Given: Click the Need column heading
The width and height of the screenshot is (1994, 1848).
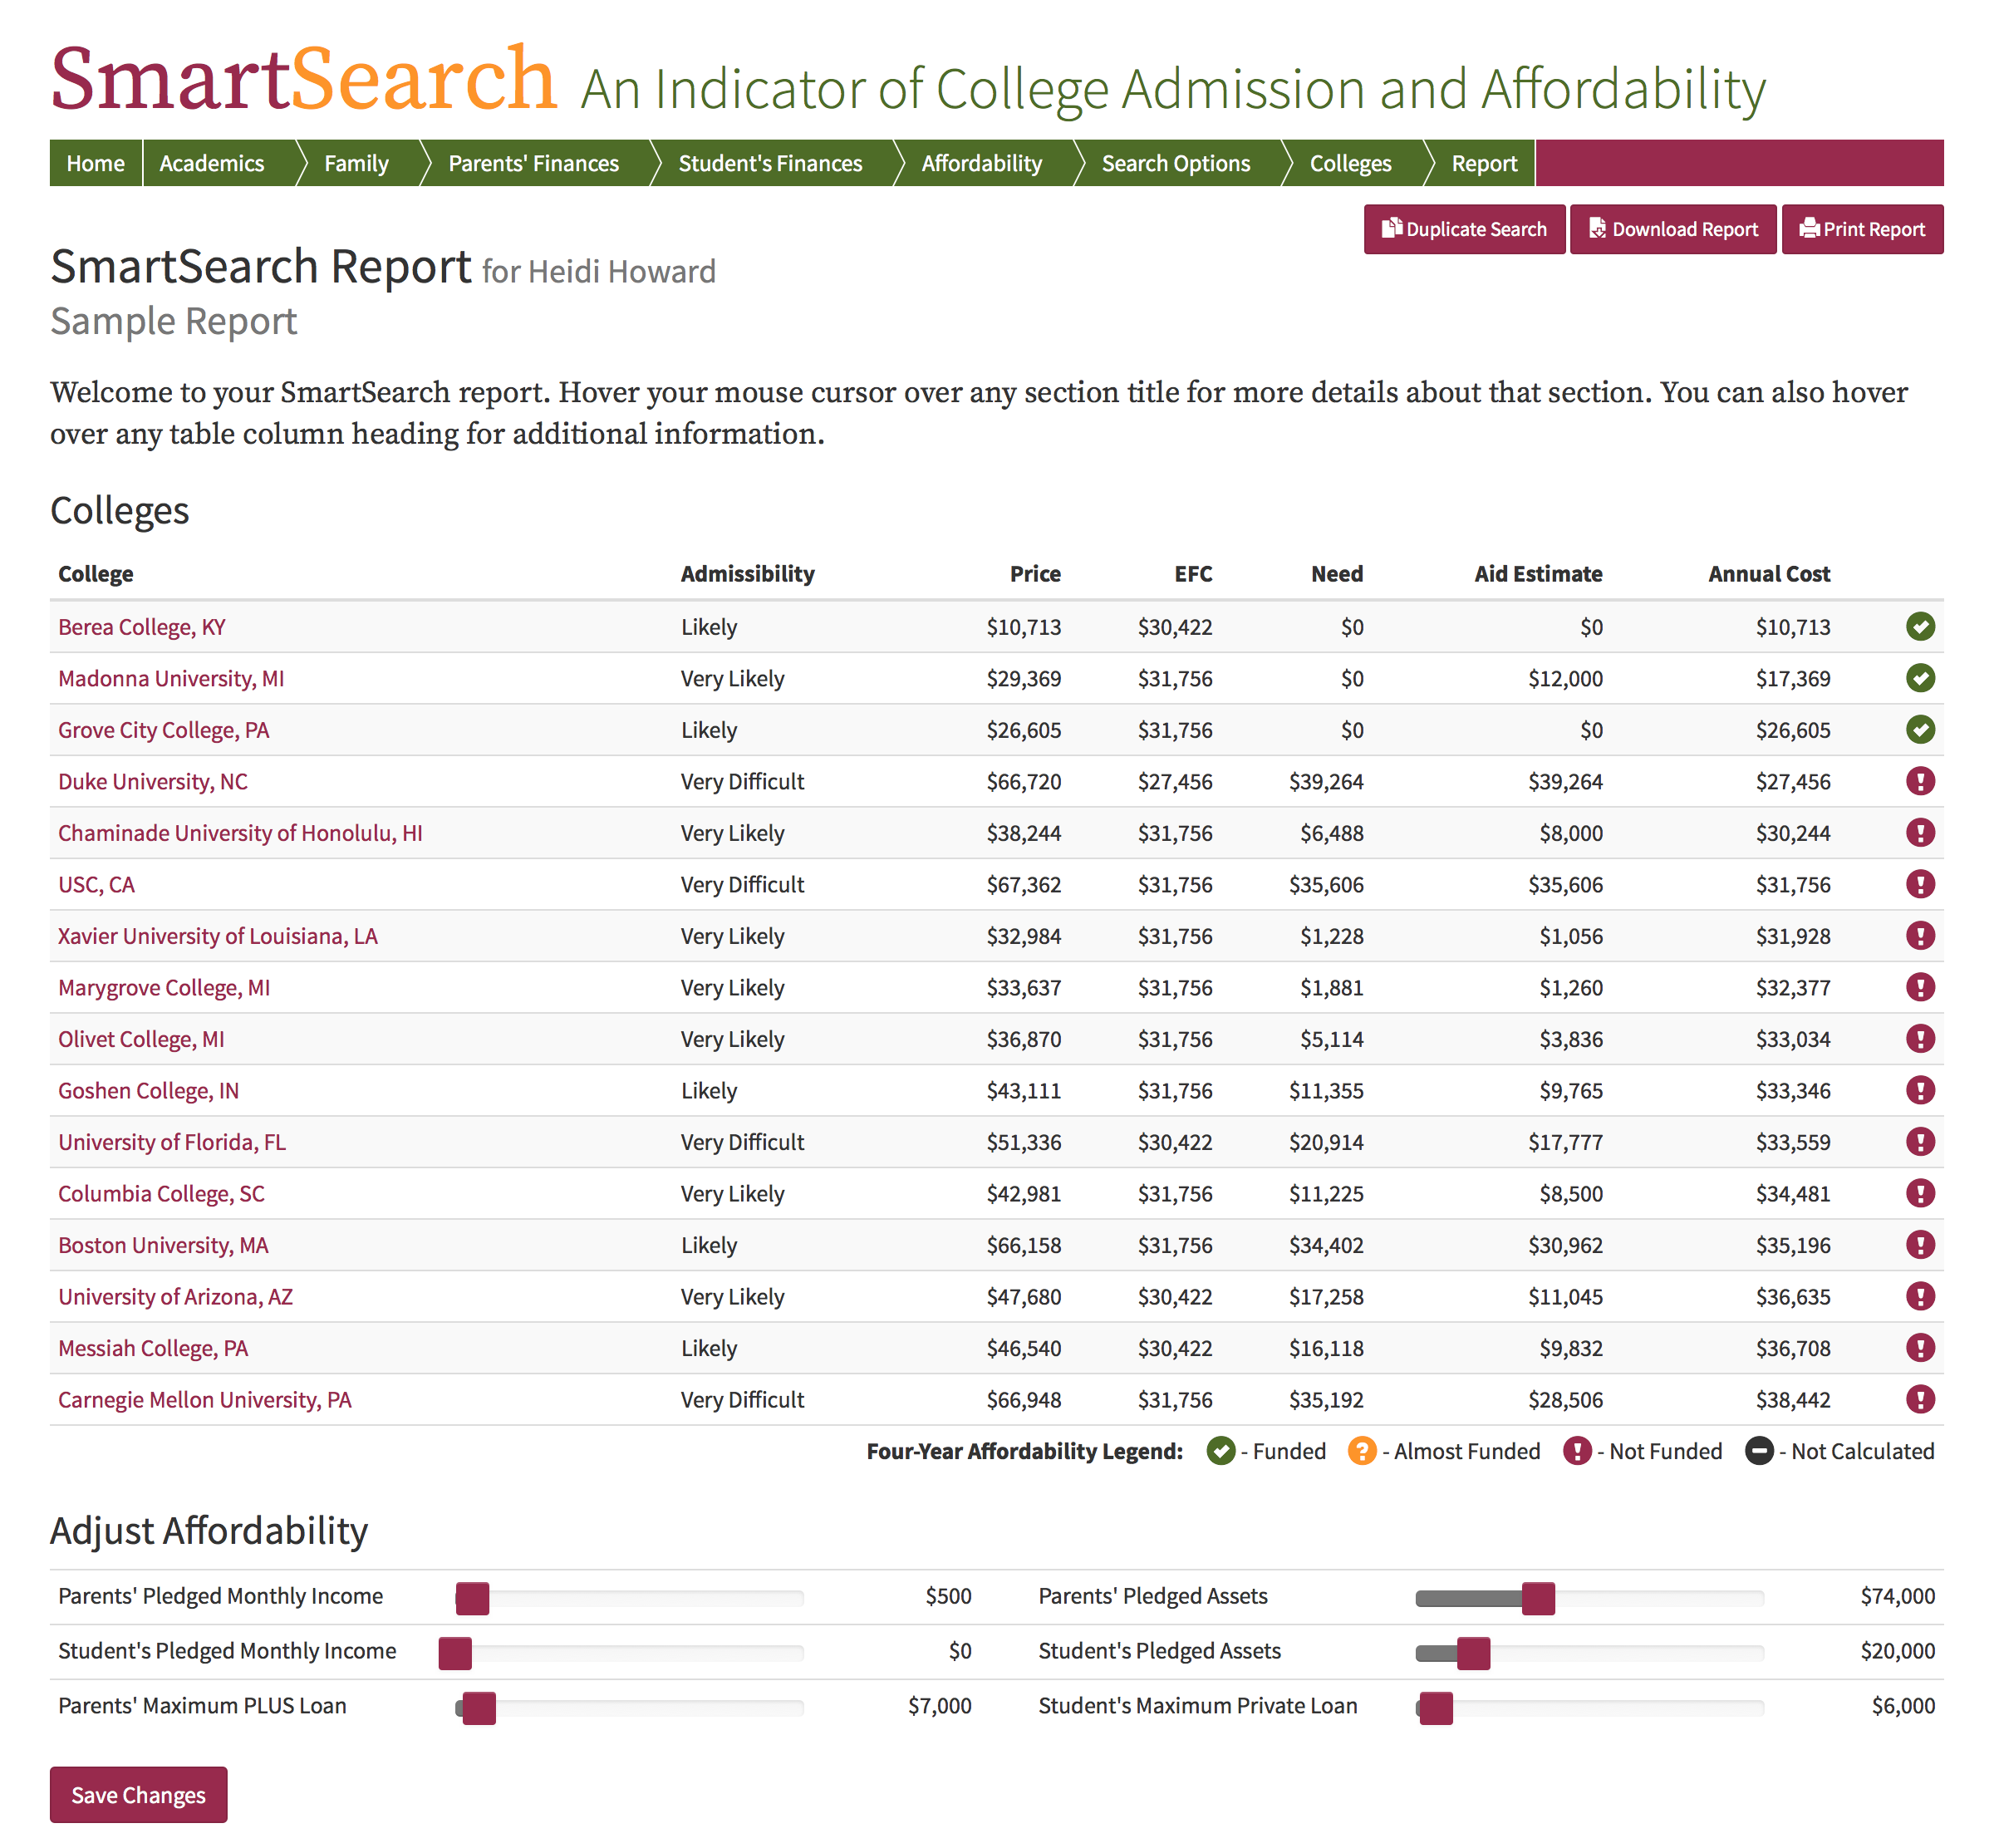Looking at the screenshot, I should point(1337,574).
